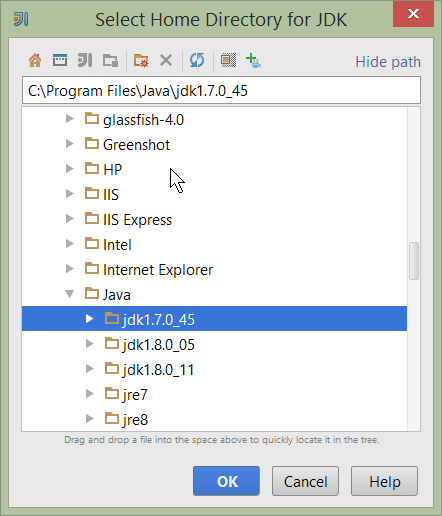Click the vertical scrollbar thumb
Image resolution: width=442 pixels, height=516 pixels.
[x=414, y=261]
